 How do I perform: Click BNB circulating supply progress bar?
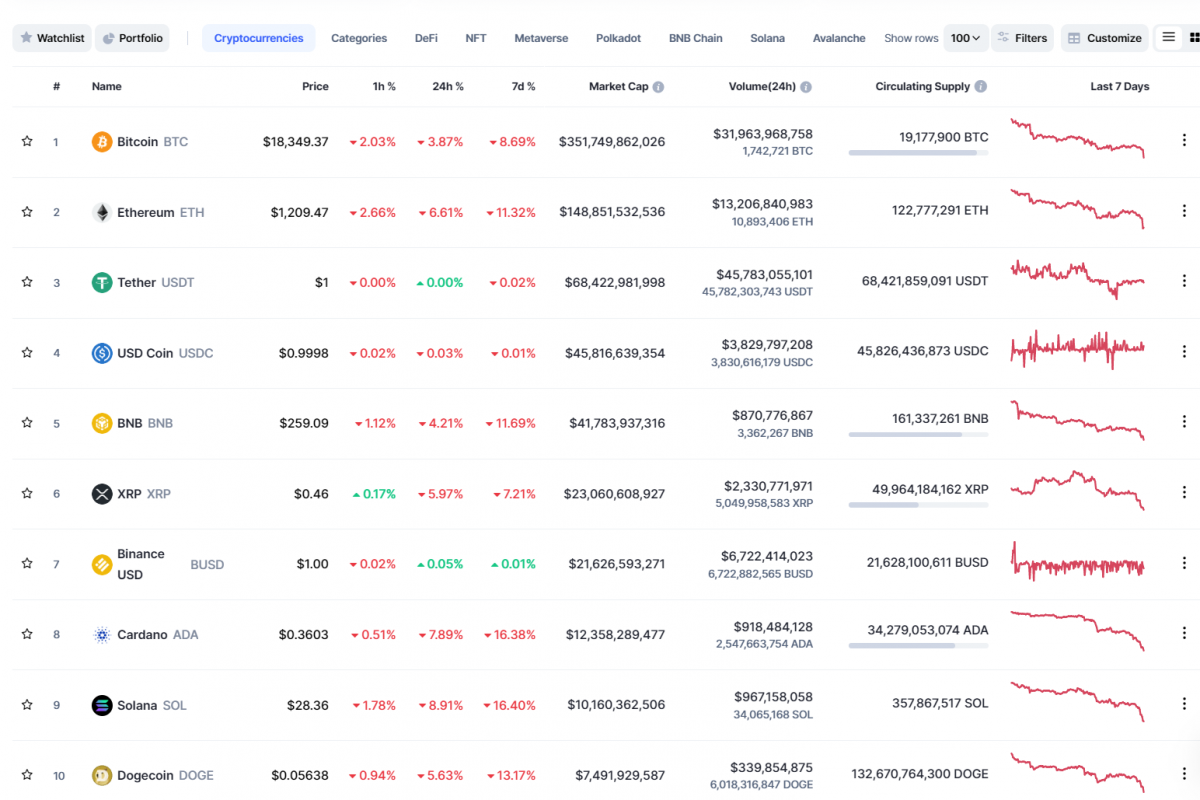(919, 435)
